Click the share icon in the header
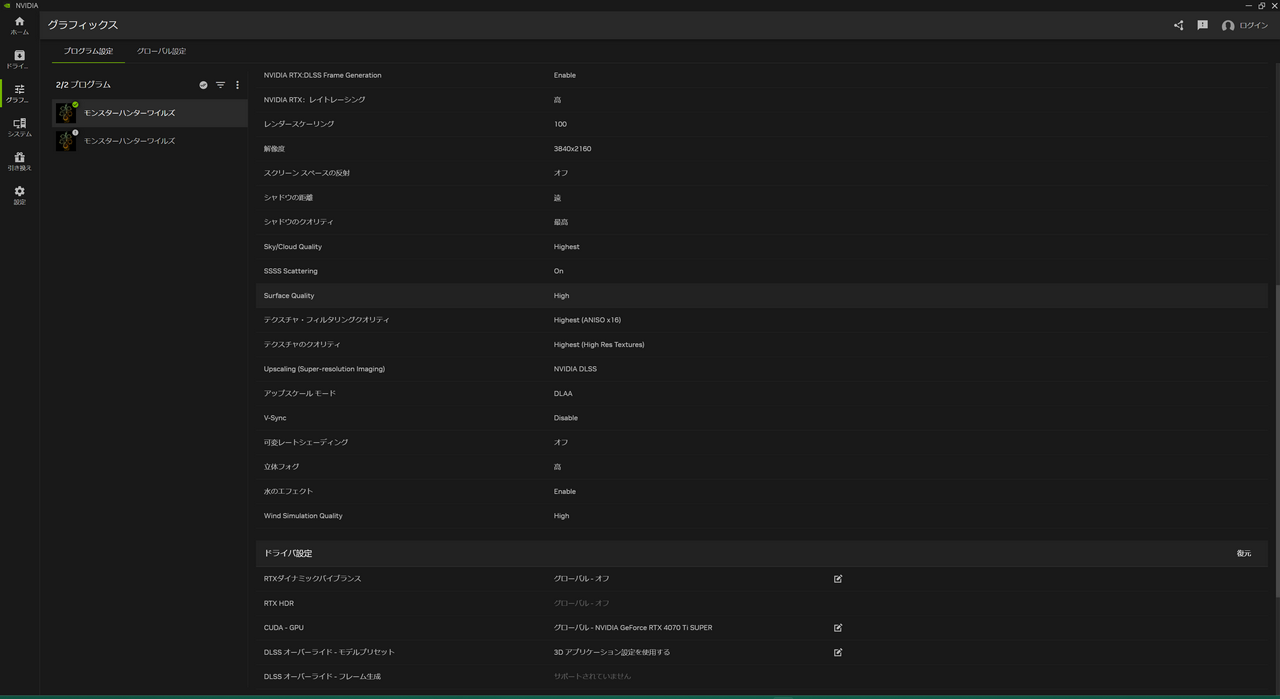1280x699 pixels. (x=1178, y=25)
